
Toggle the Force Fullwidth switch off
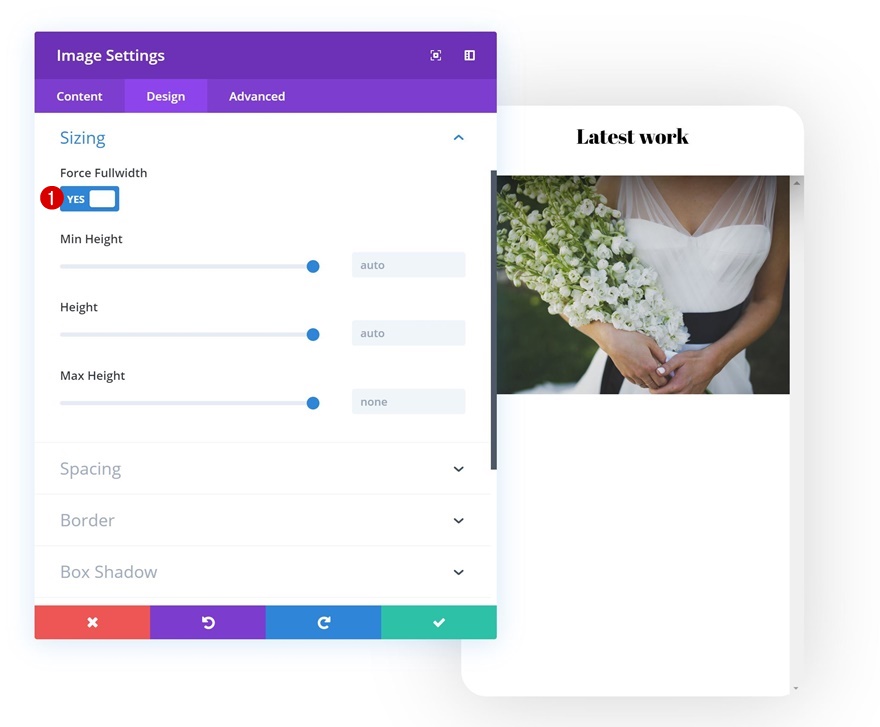(90, 199)
